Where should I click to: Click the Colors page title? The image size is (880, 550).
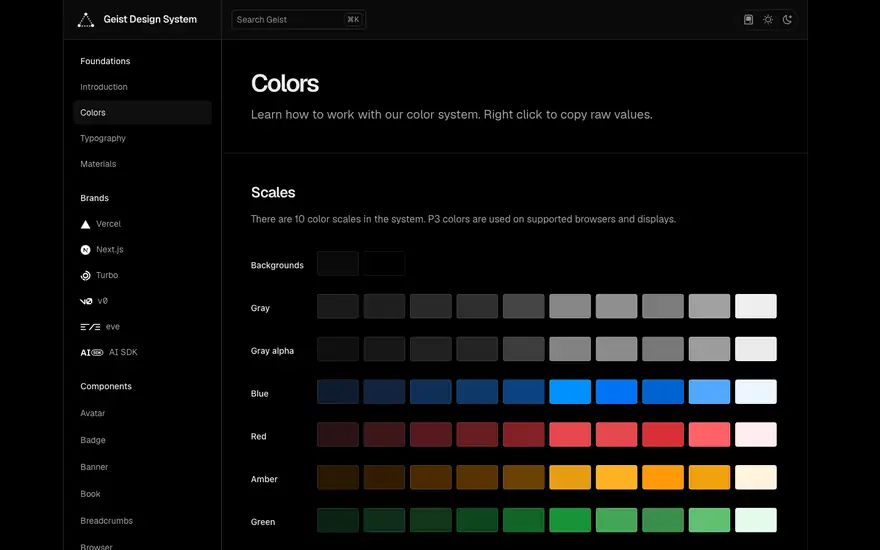[285, 84]
